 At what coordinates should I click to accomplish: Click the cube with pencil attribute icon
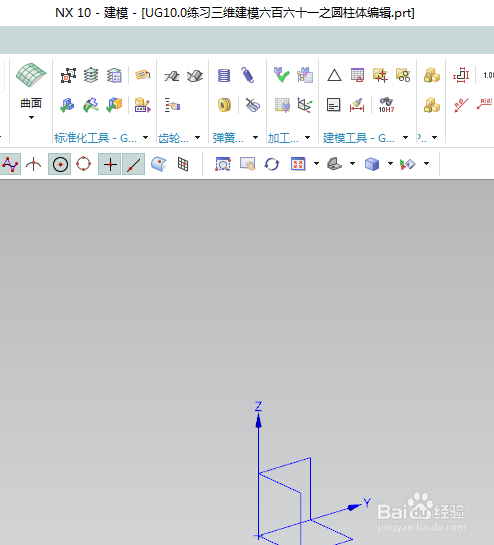click(143, 105)
